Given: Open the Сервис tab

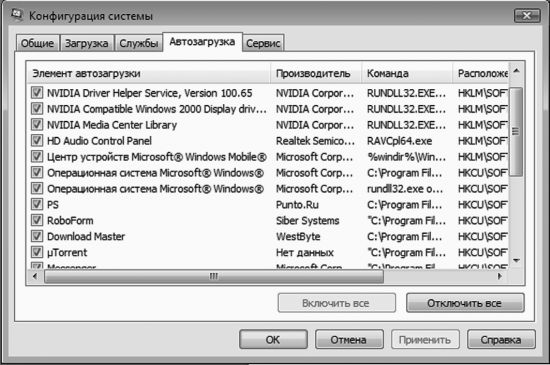Looking at the screenshot, I should coord(263,43).
